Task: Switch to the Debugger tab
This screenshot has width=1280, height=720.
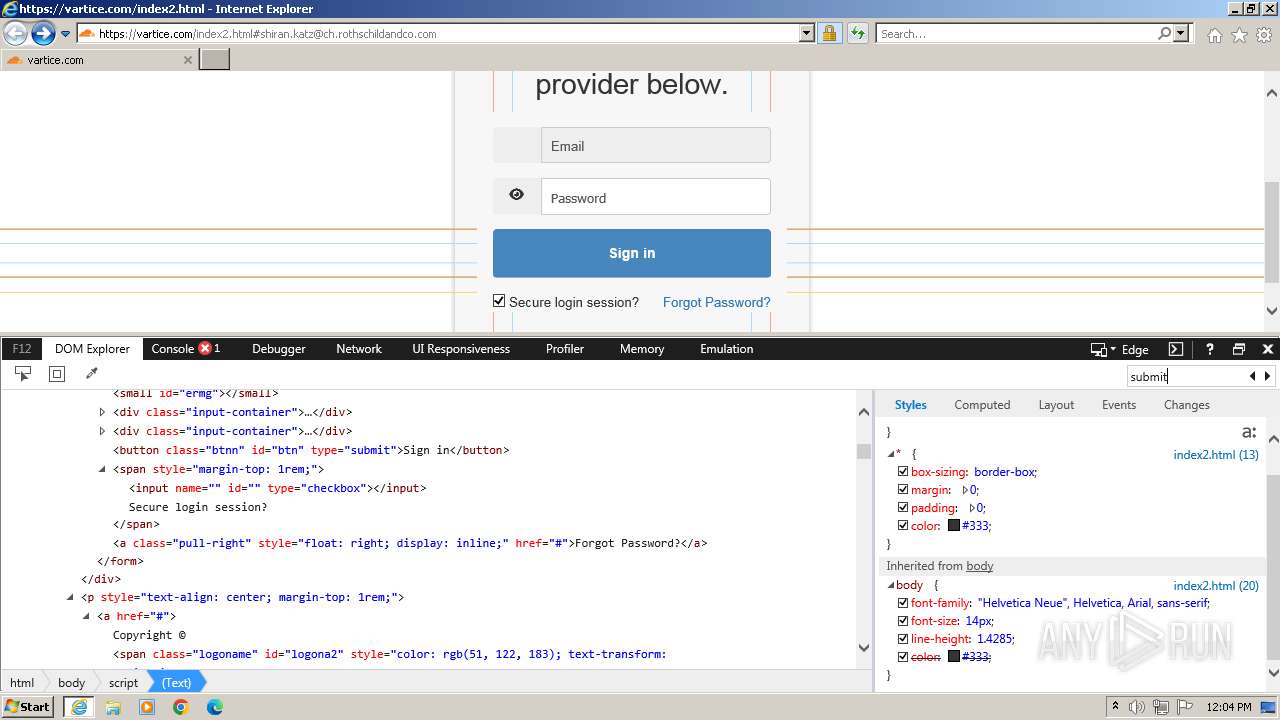Action: point(279,349)
